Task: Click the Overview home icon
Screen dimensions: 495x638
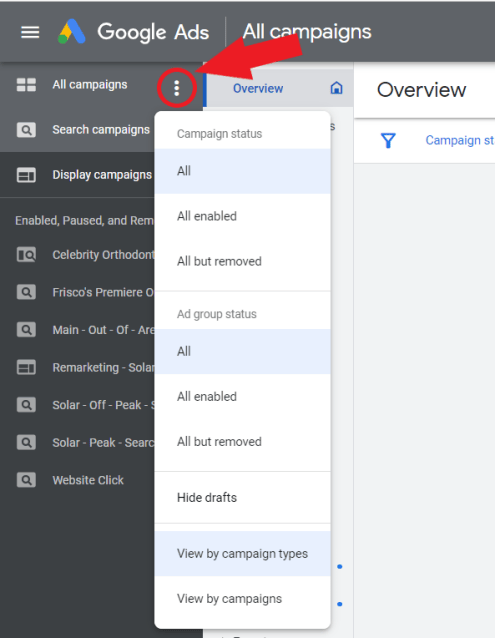Action: pyautogui.click(x=336, y=88)
